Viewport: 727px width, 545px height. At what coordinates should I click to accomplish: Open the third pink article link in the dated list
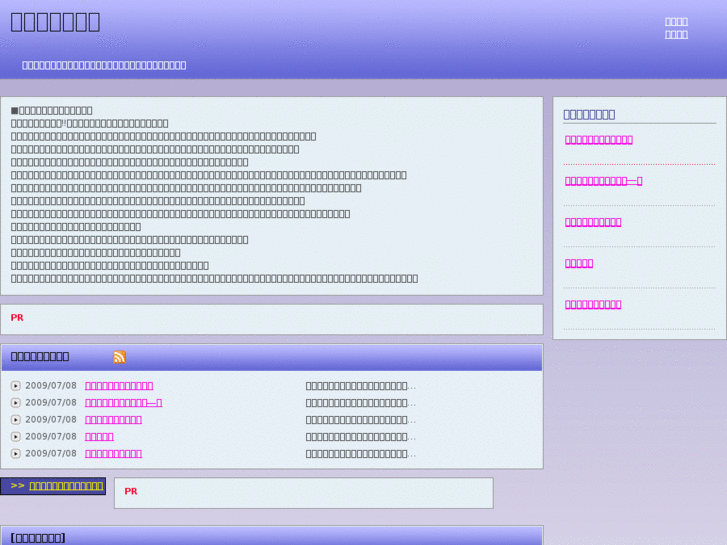(113, 420)
